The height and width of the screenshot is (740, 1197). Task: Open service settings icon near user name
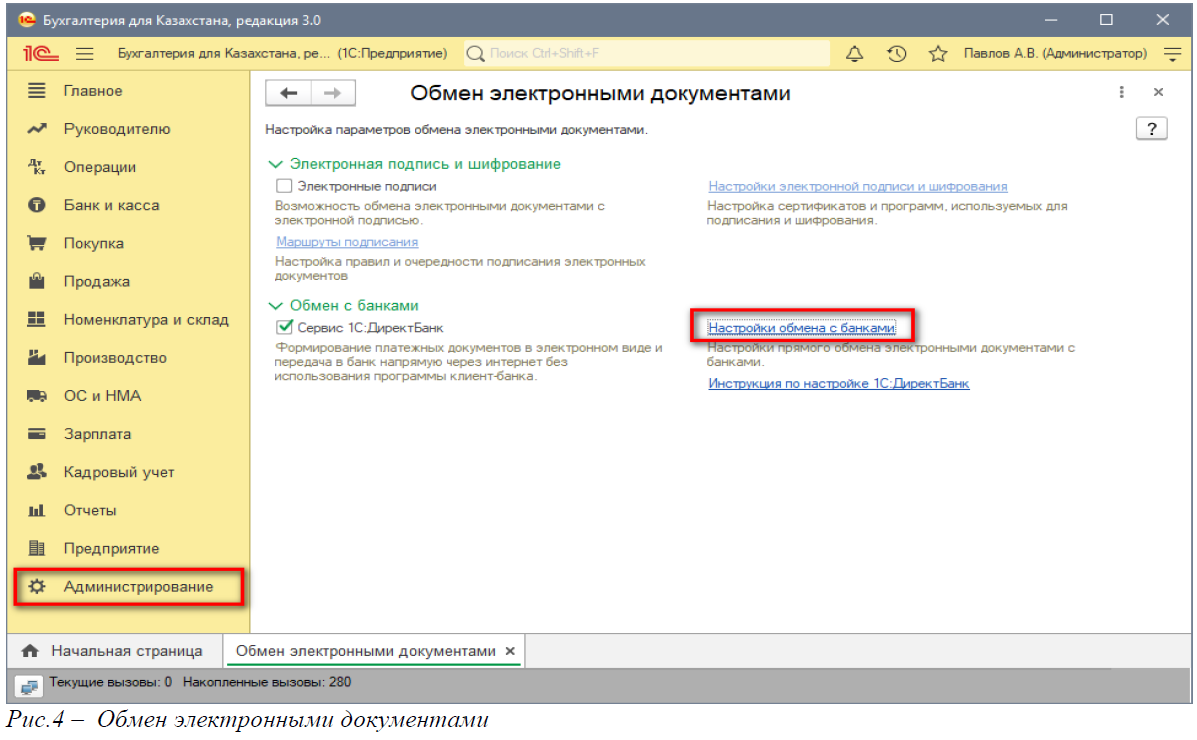(1172, 54)
